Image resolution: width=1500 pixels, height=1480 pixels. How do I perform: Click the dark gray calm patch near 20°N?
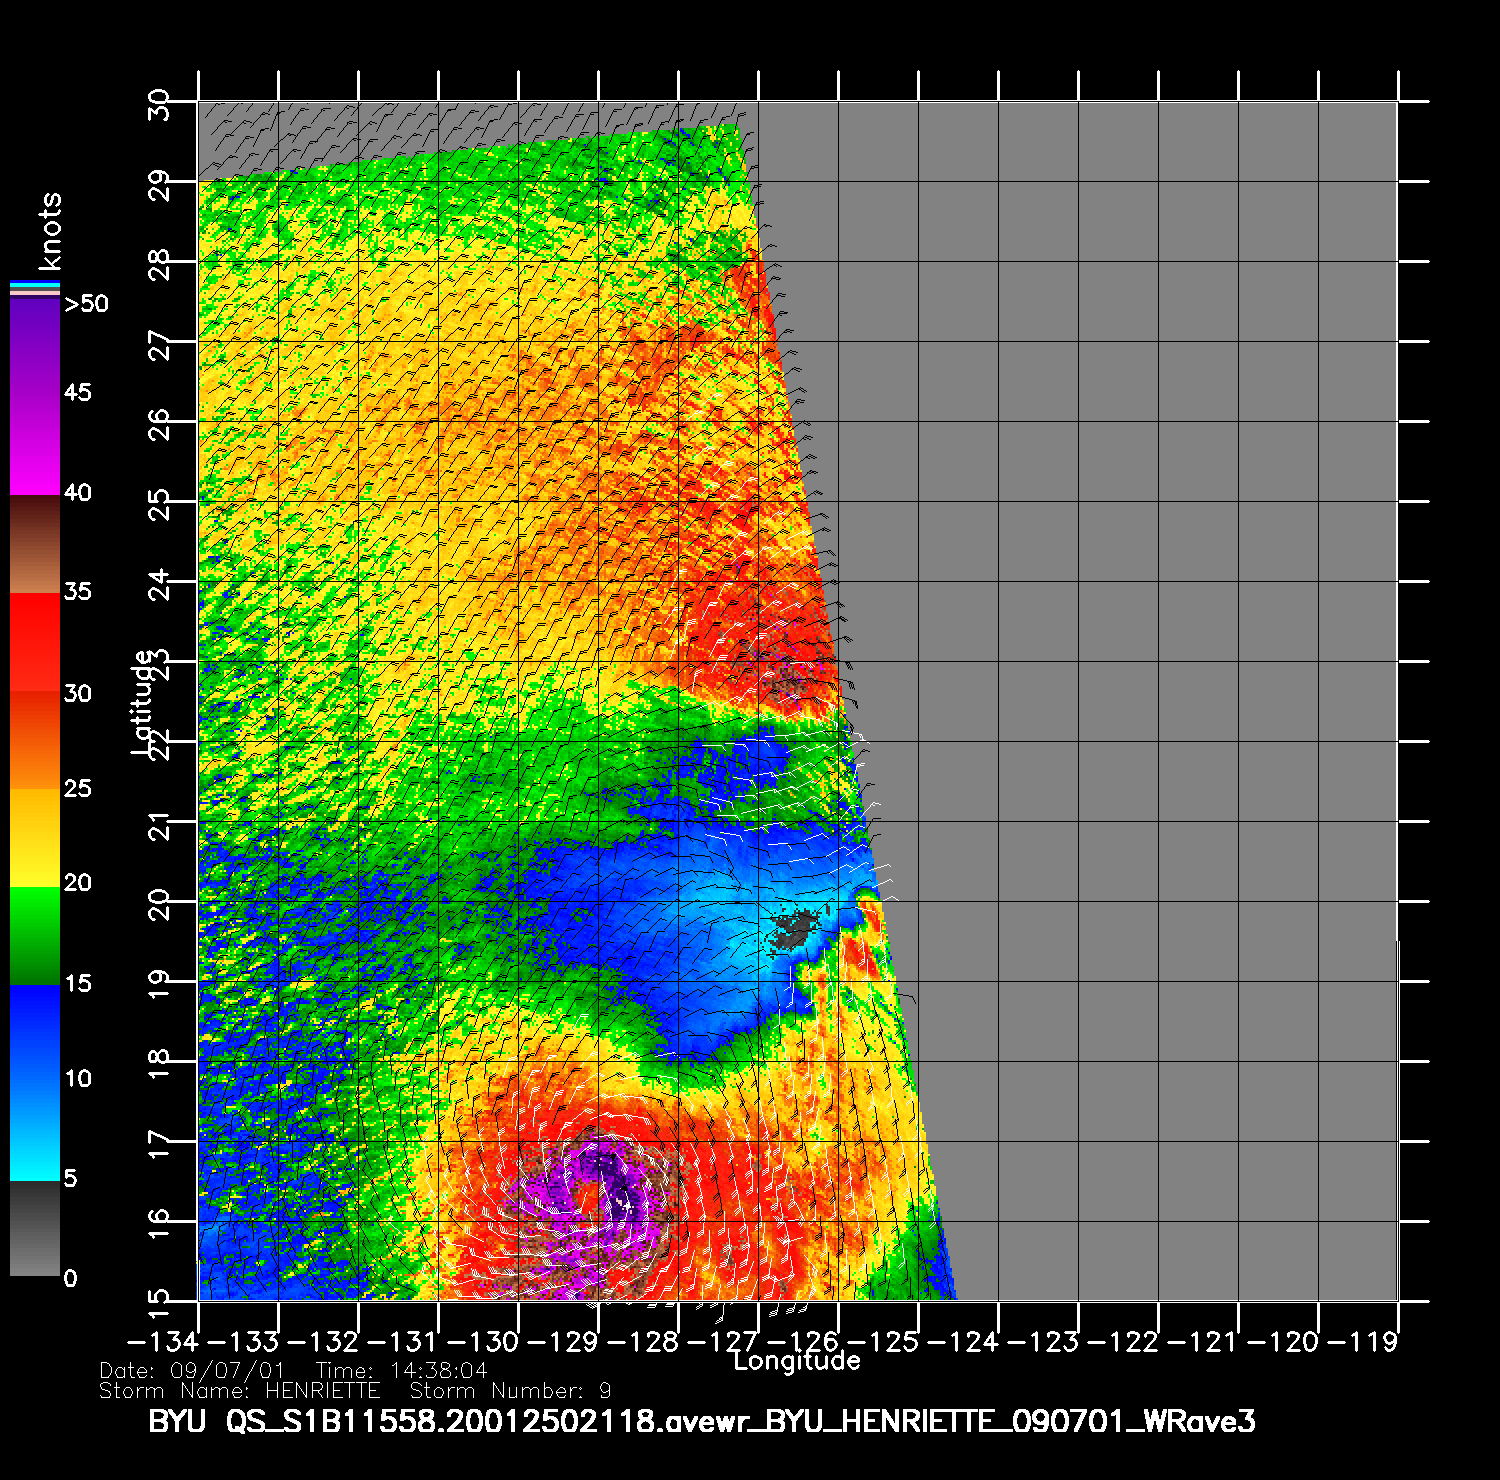point(795,929)
